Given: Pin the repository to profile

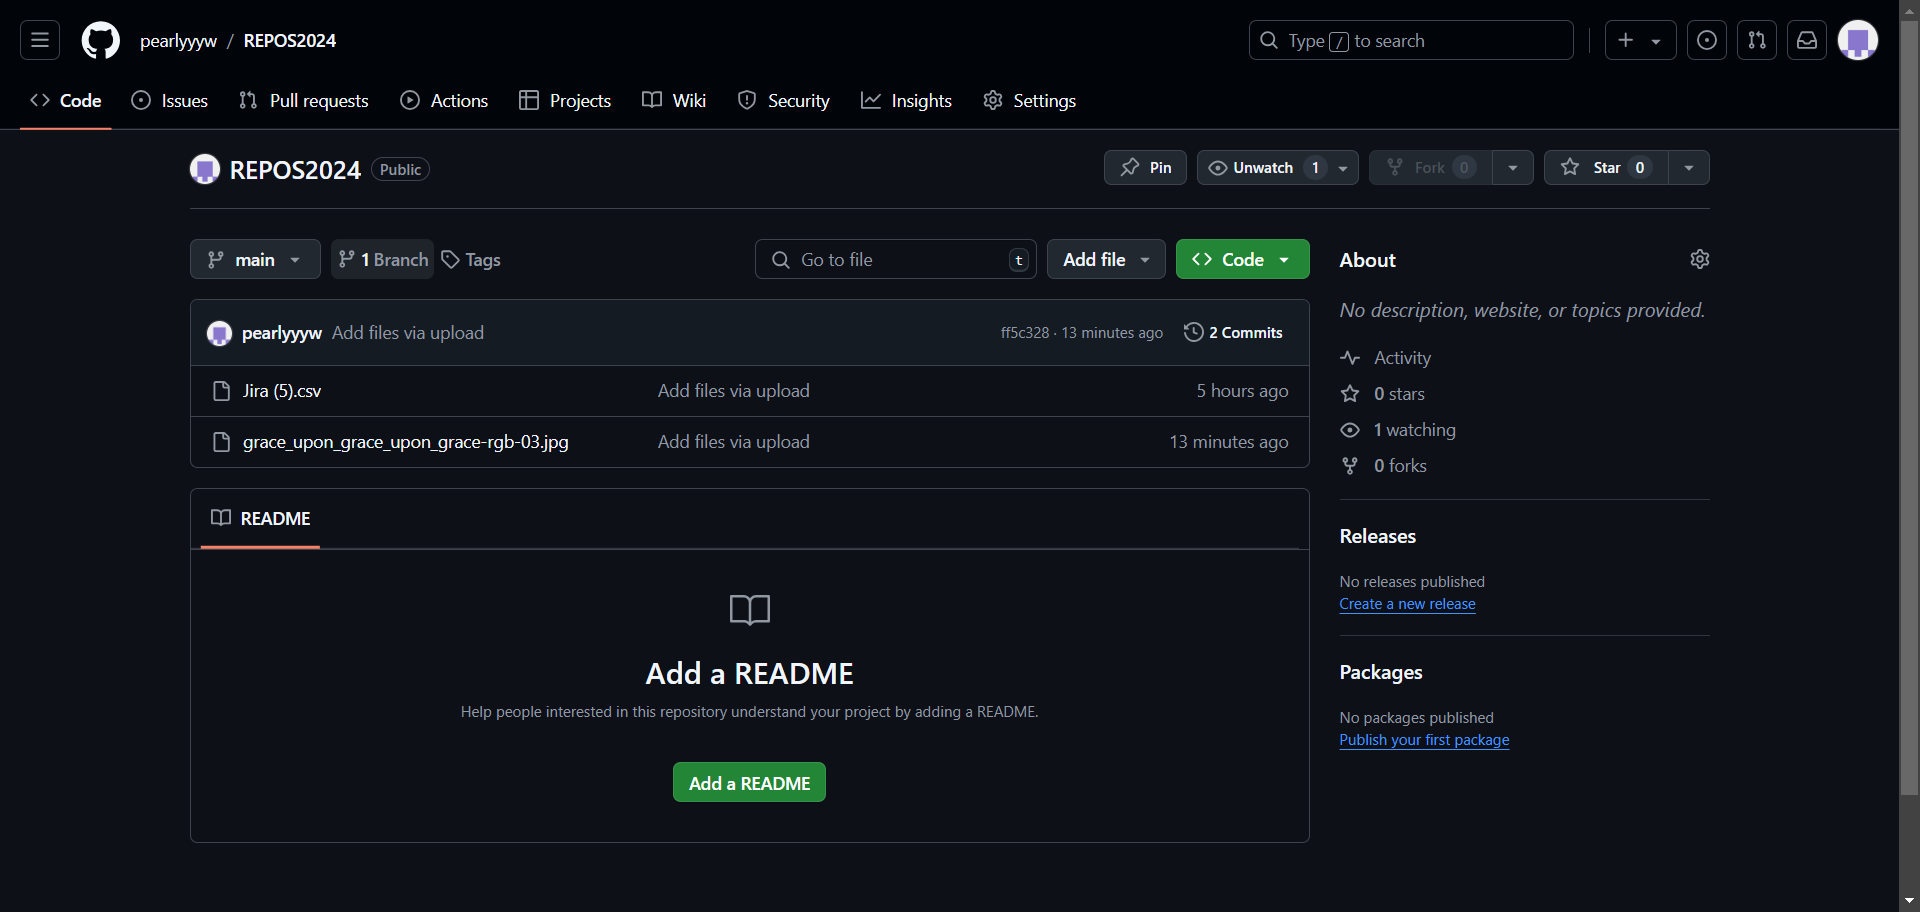Looking at the screenshot, I should click(x=1145, y=168).
